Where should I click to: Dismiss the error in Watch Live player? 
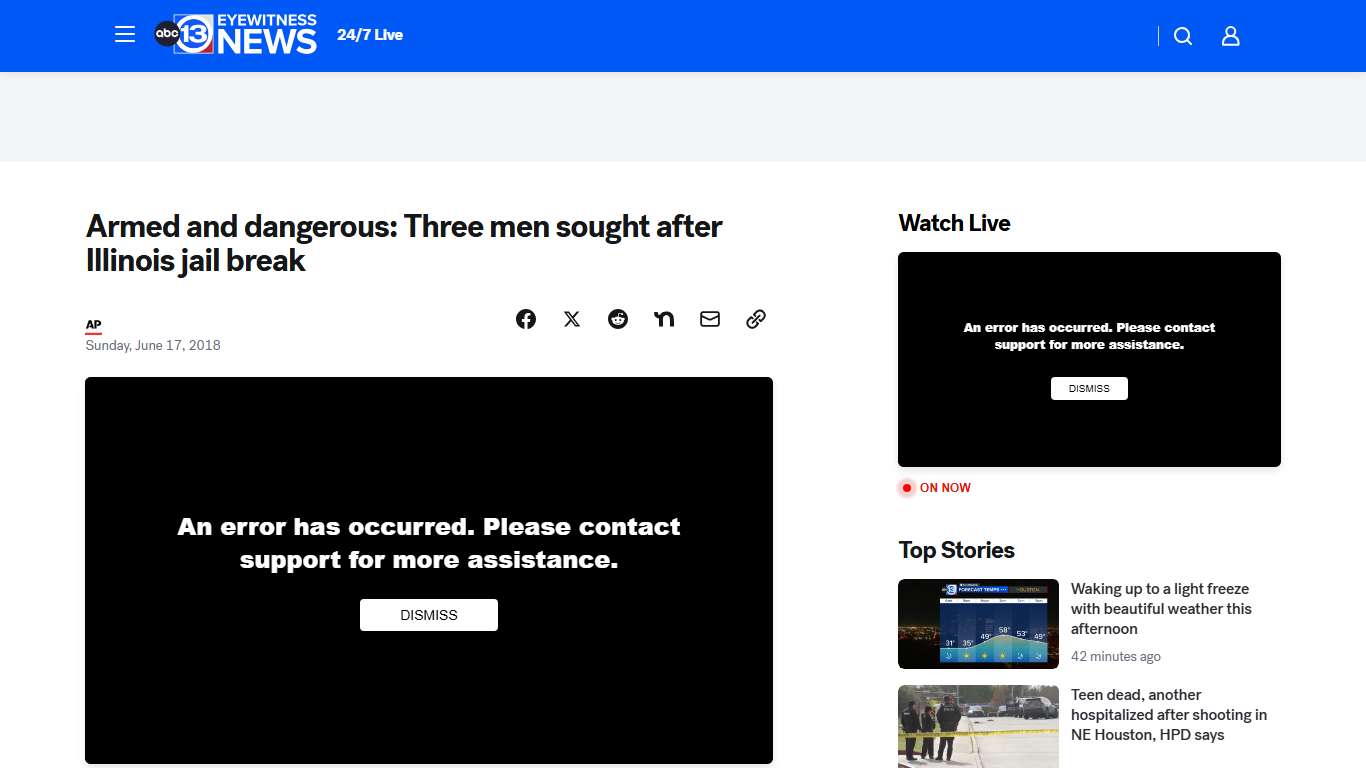point(1089,388)
